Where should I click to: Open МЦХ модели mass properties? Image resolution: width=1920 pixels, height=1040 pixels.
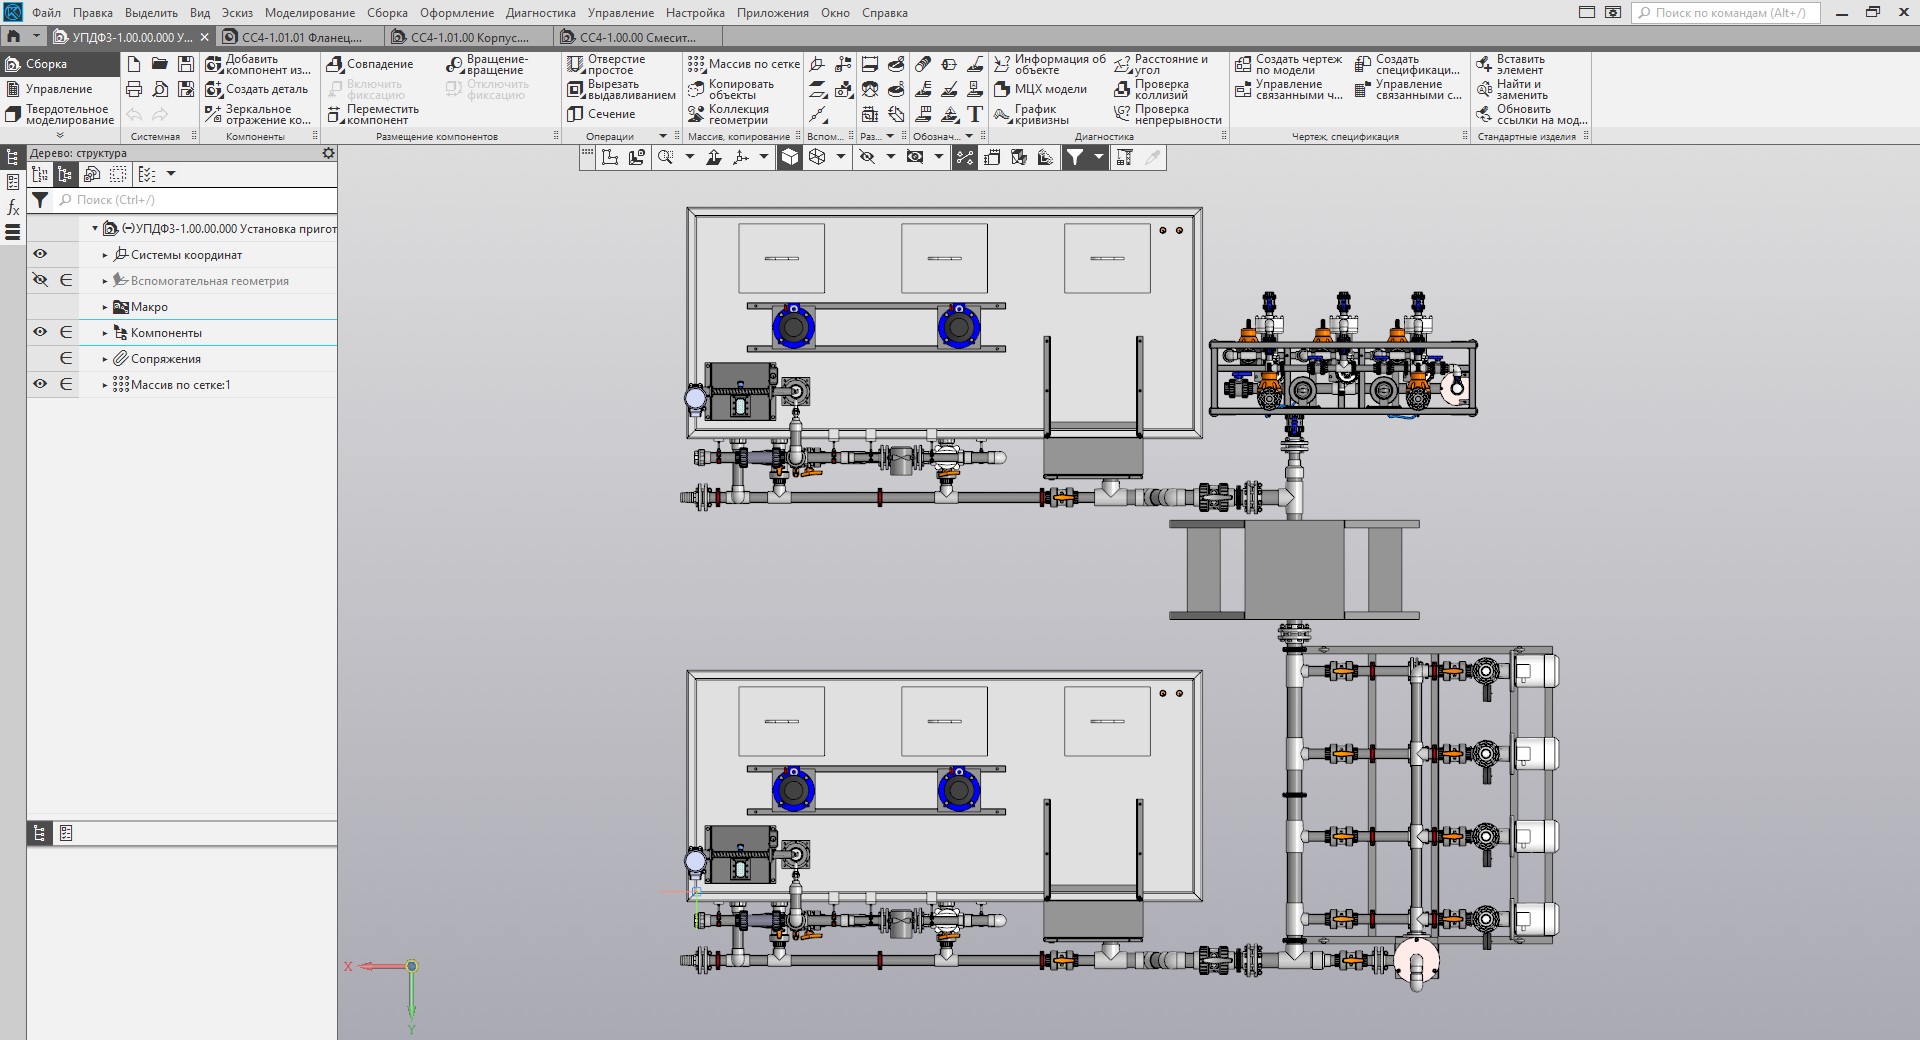point(1002,90)
